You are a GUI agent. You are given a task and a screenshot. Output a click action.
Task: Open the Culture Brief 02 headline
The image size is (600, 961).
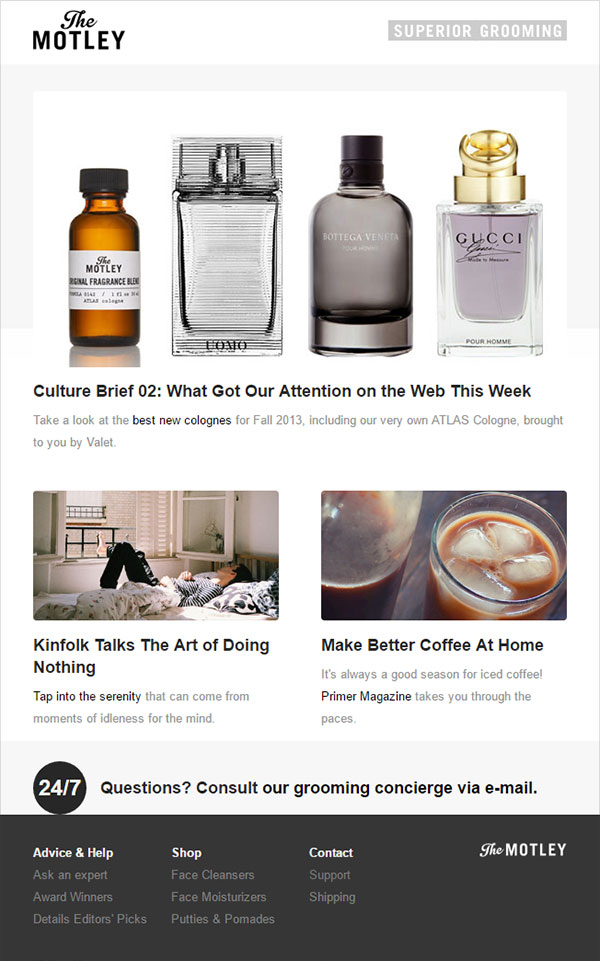tap(282, 391)
